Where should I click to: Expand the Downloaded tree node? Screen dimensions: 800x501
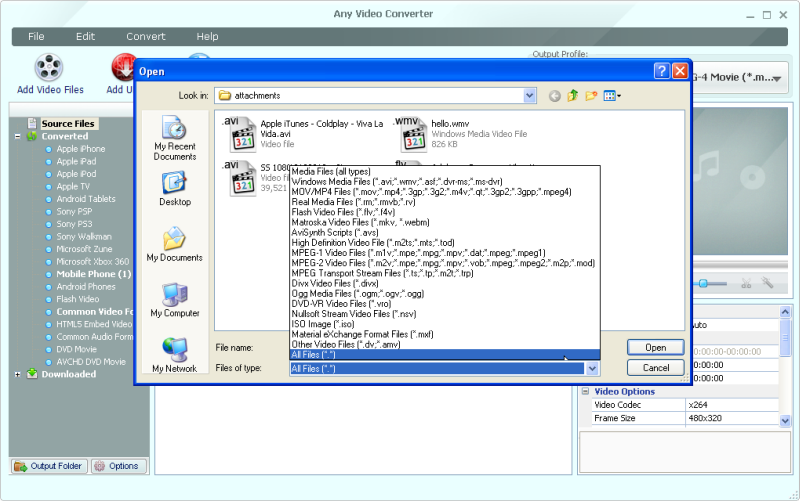[x=18, y=374]
